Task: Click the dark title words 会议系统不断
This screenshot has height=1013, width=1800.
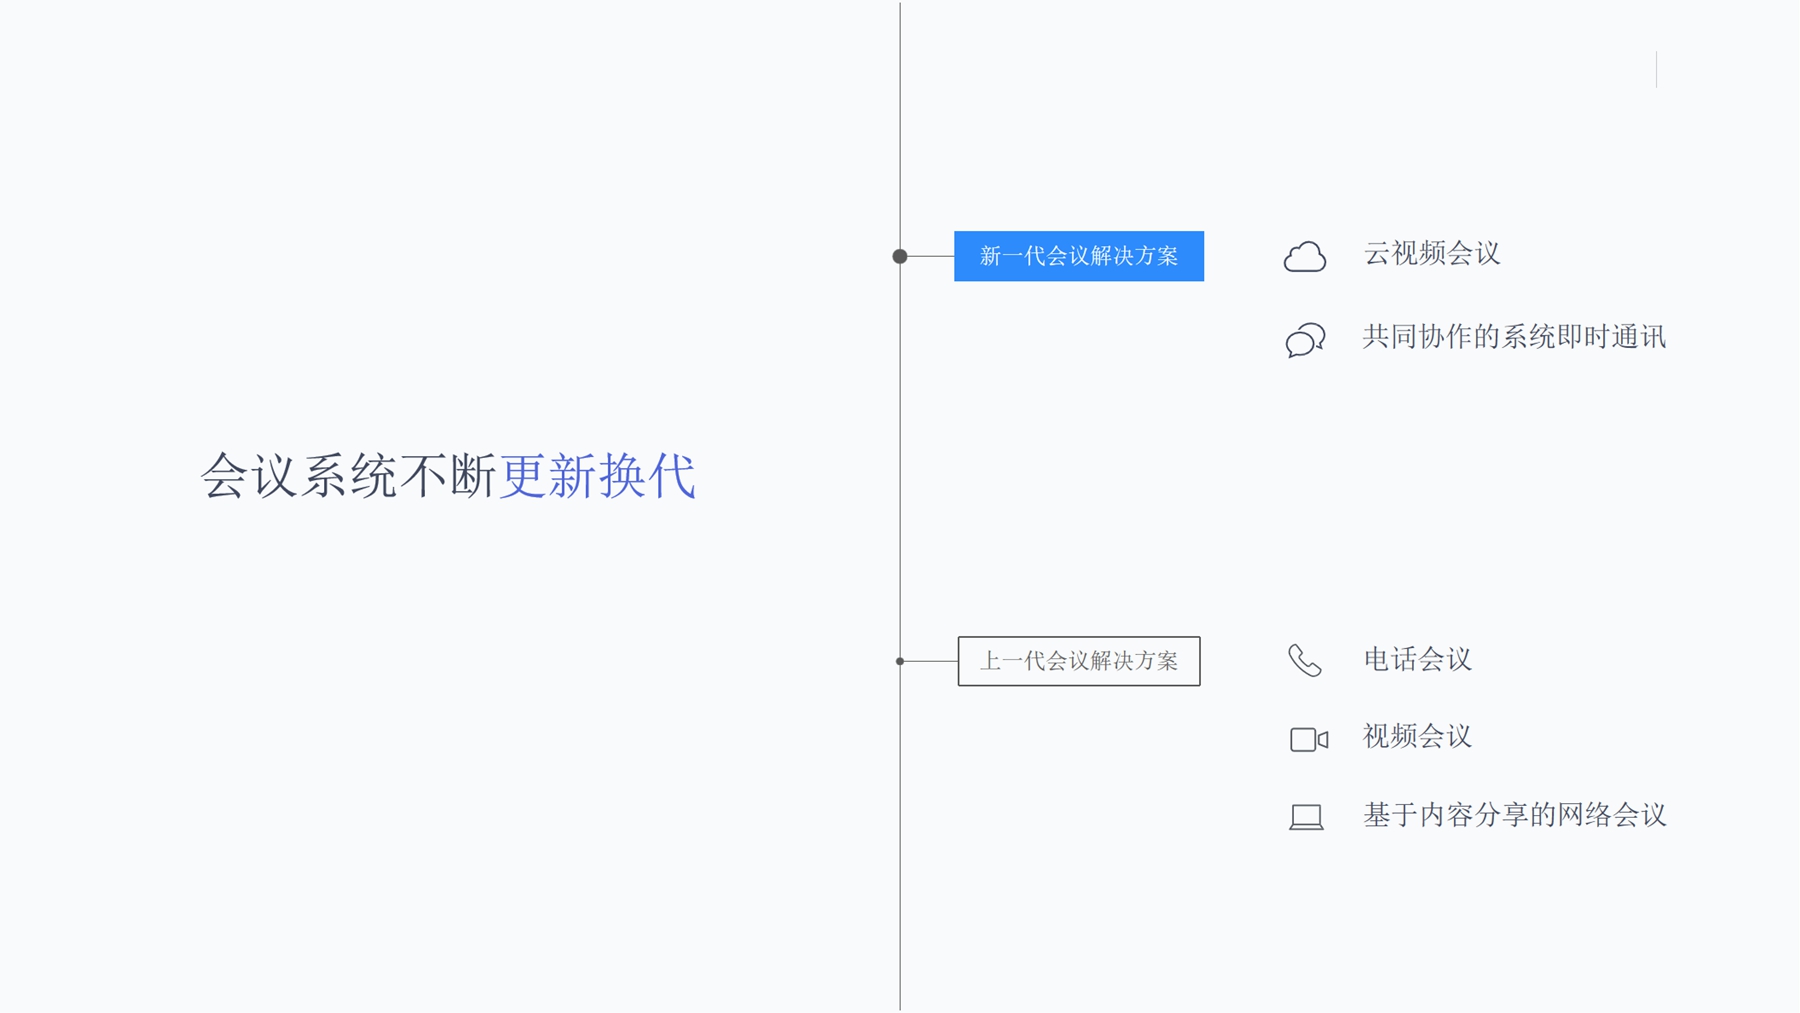Action: (349, 476)
